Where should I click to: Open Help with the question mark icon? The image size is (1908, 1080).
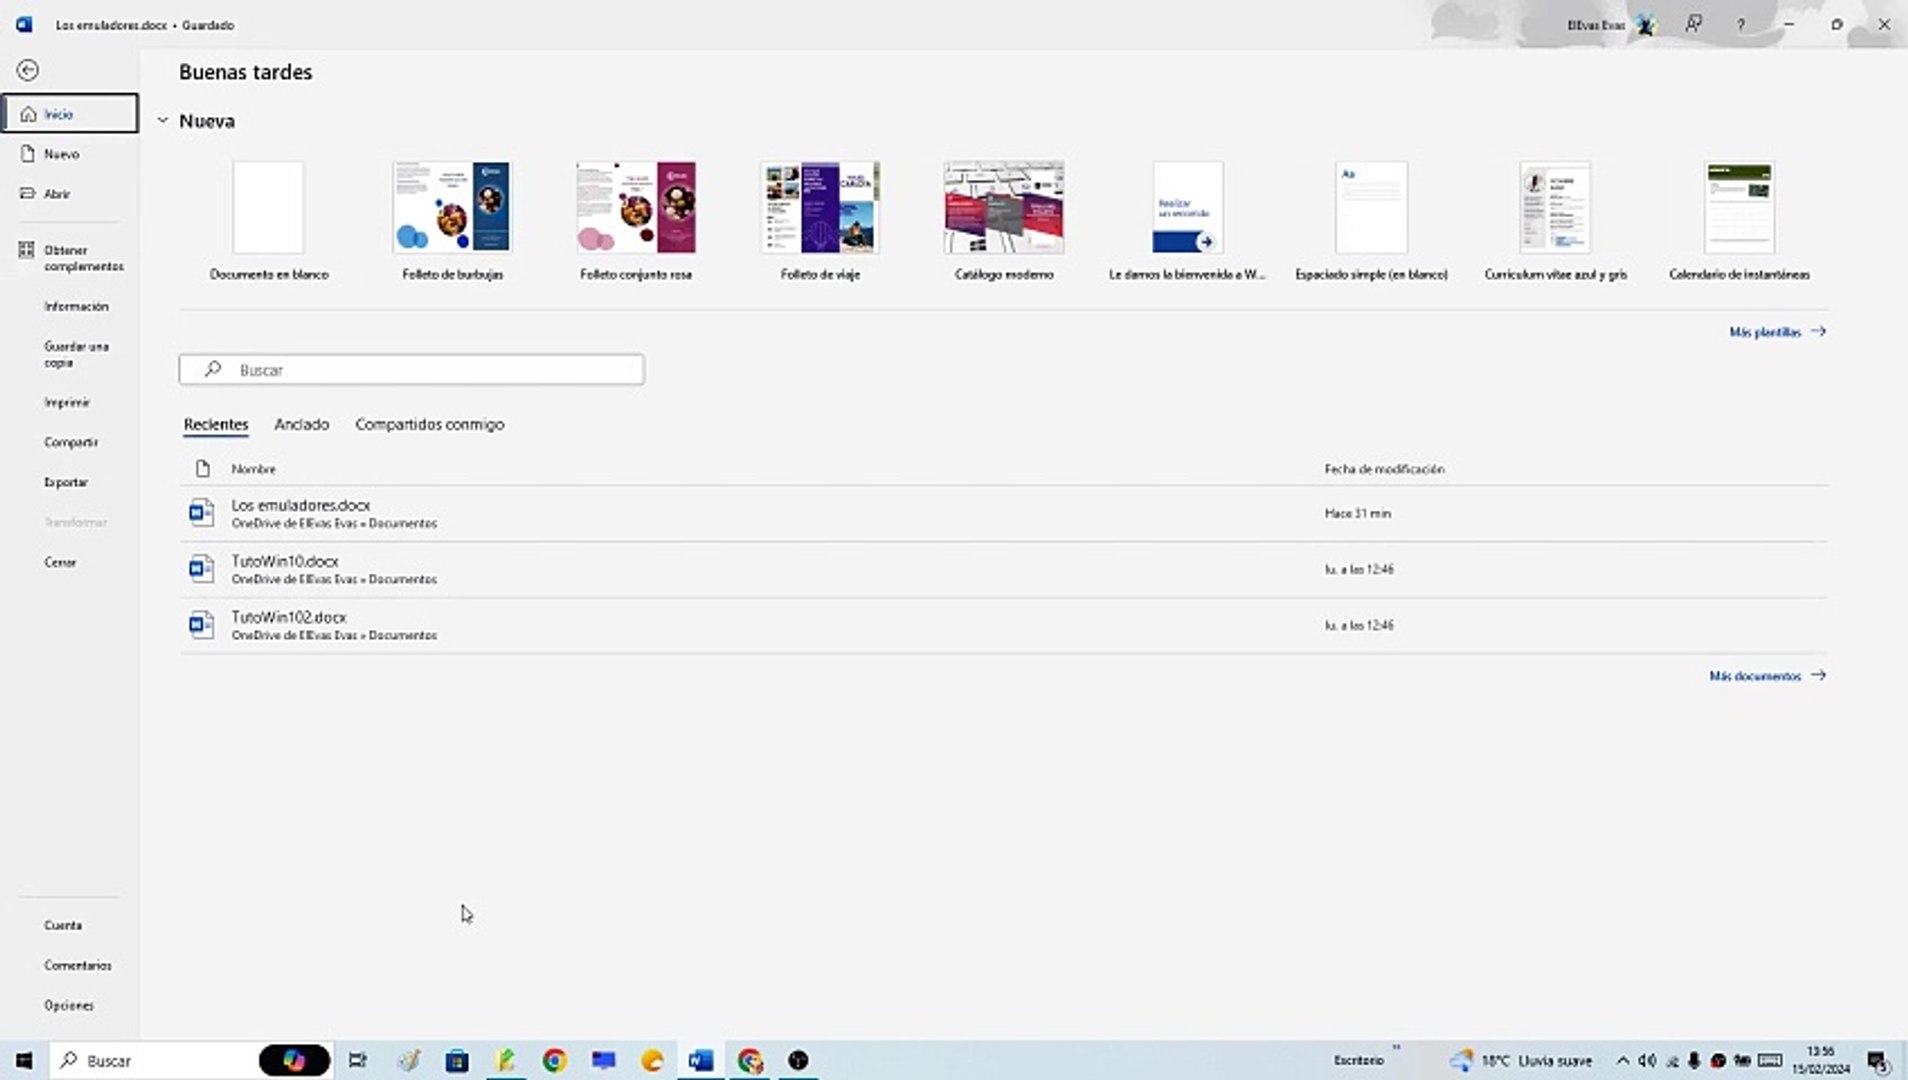1741,25
